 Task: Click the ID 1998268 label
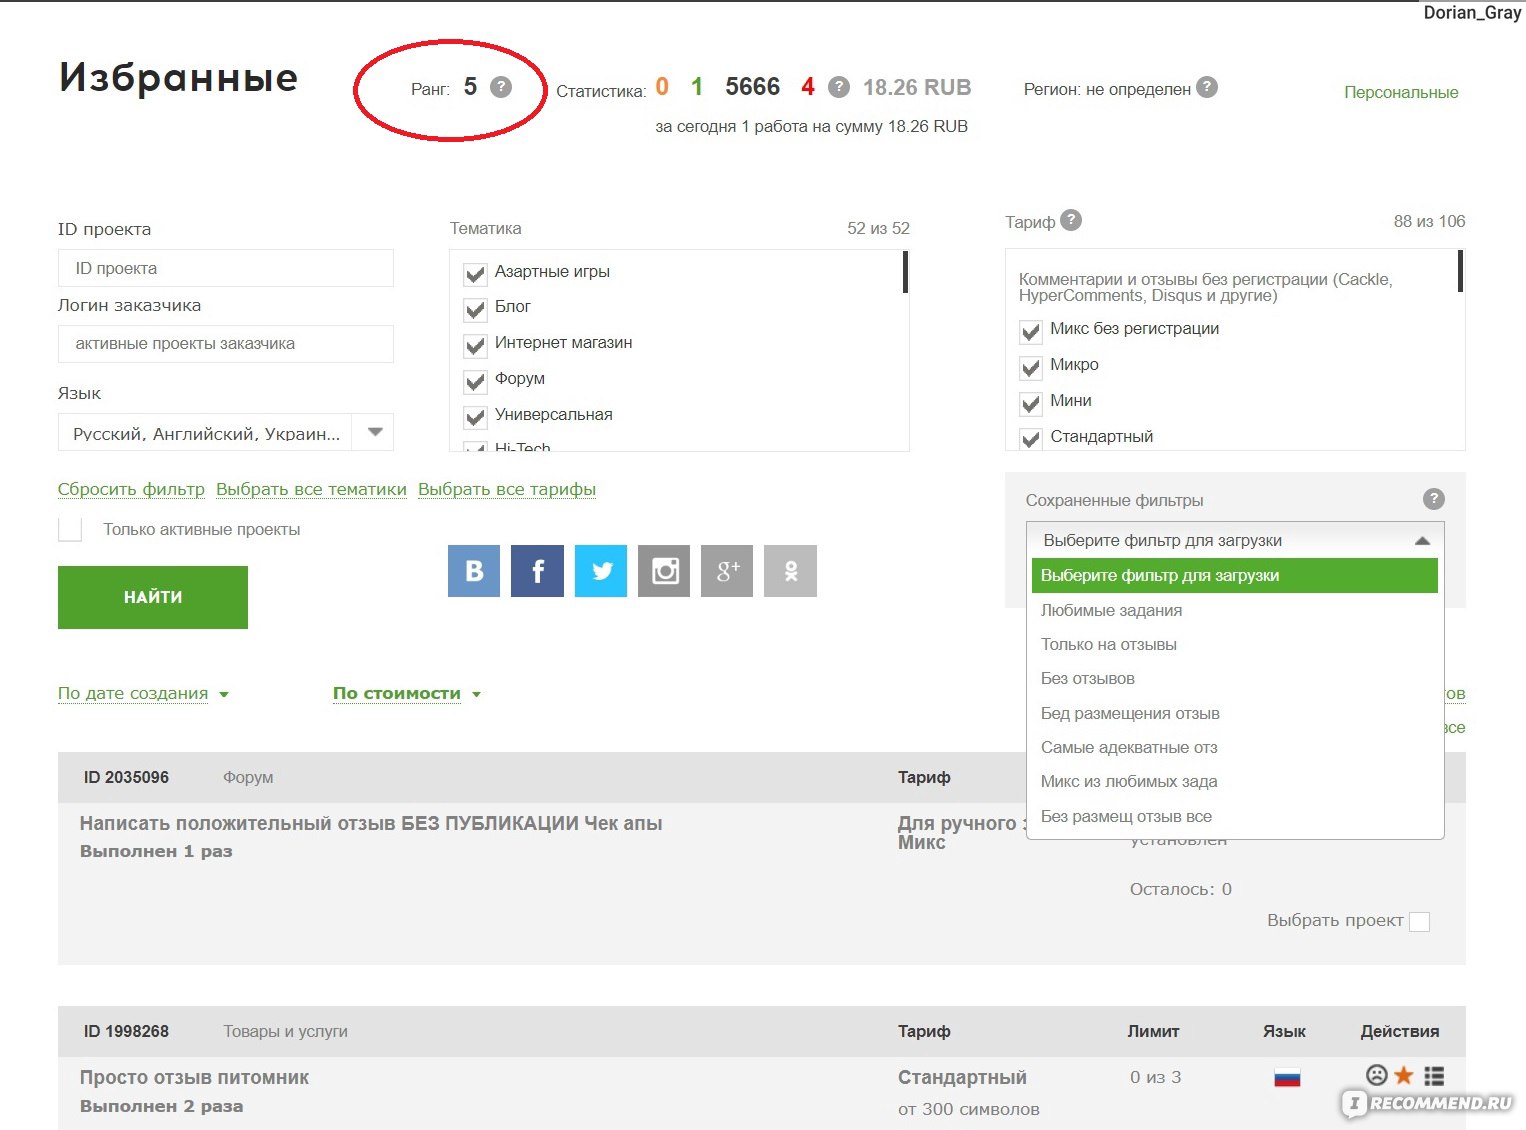[x=126, y=1031]
